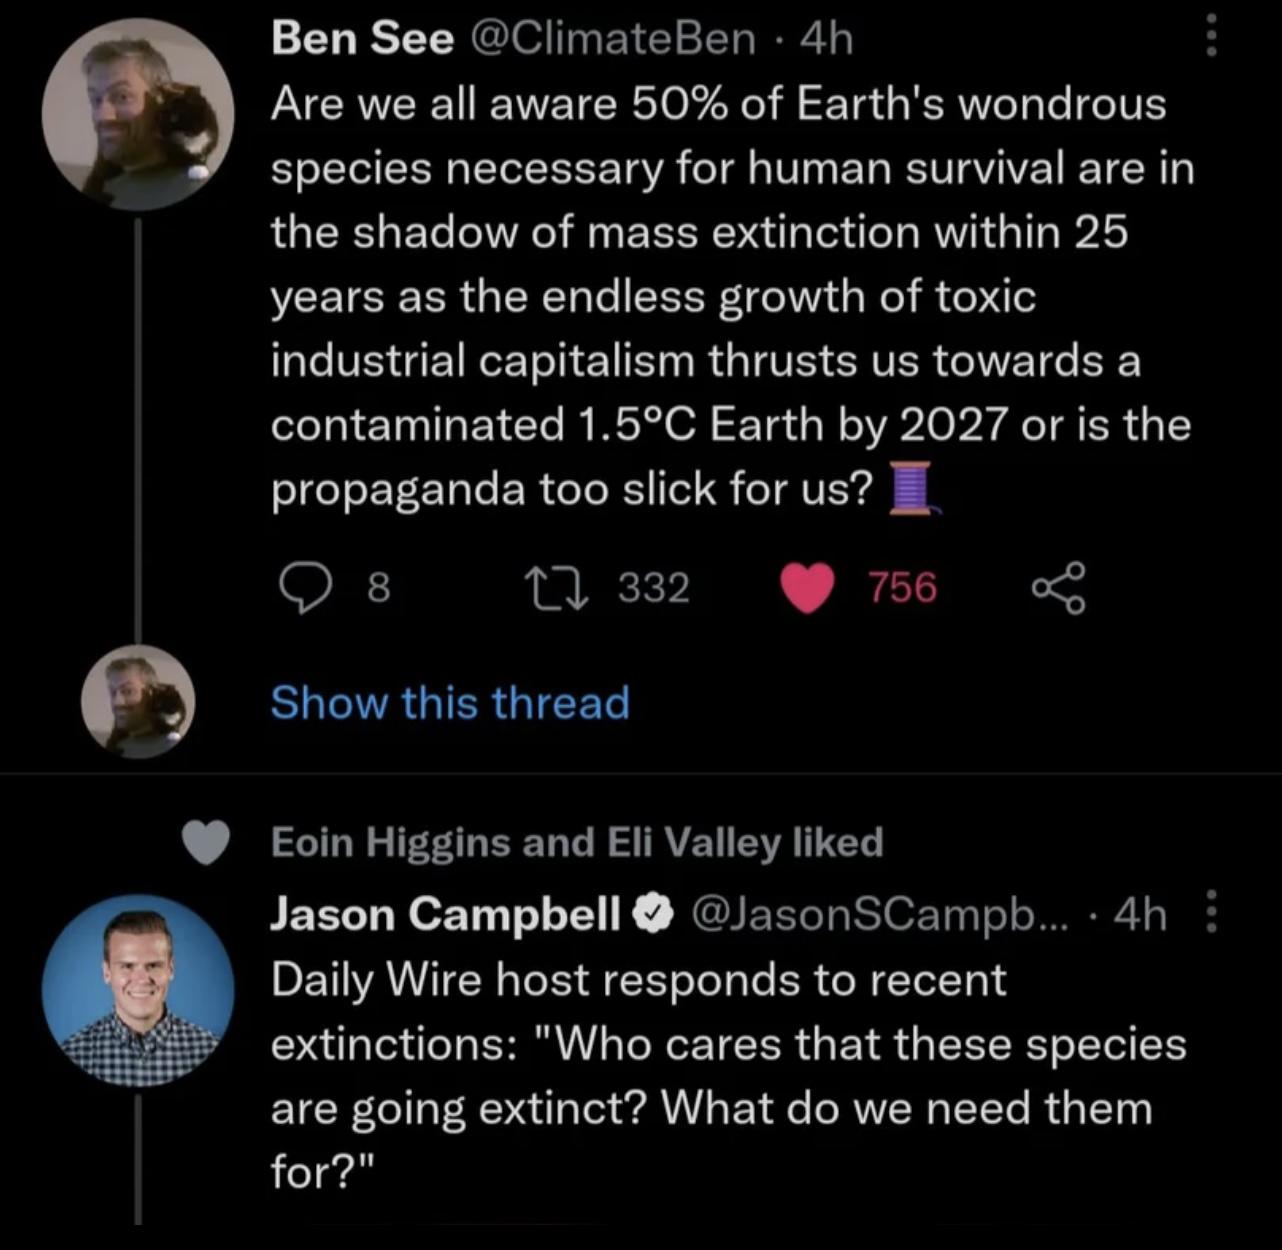1282x1250 pixels.
Task: Click the Show this thread link
Action: [x=450, y=702]
